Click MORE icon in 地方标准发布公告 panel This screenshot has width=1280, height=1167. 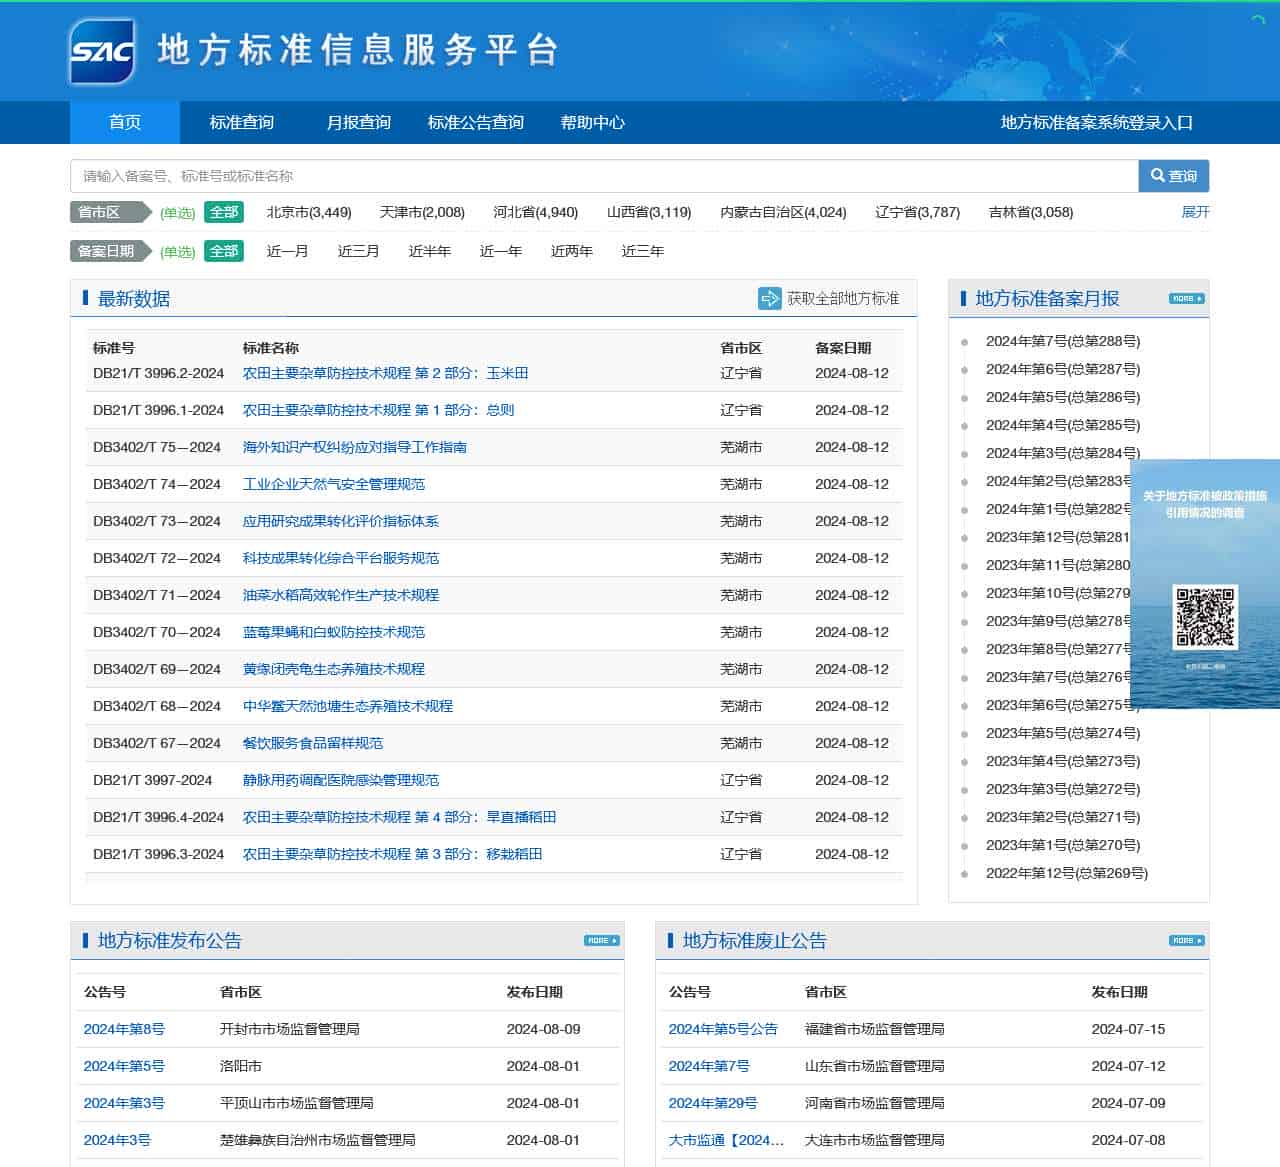(x=601, y=941)
